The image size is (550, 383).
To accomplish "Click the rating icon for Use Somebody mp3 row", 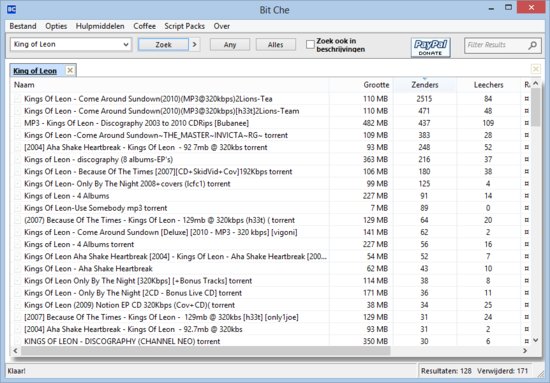I will (526, 208).
